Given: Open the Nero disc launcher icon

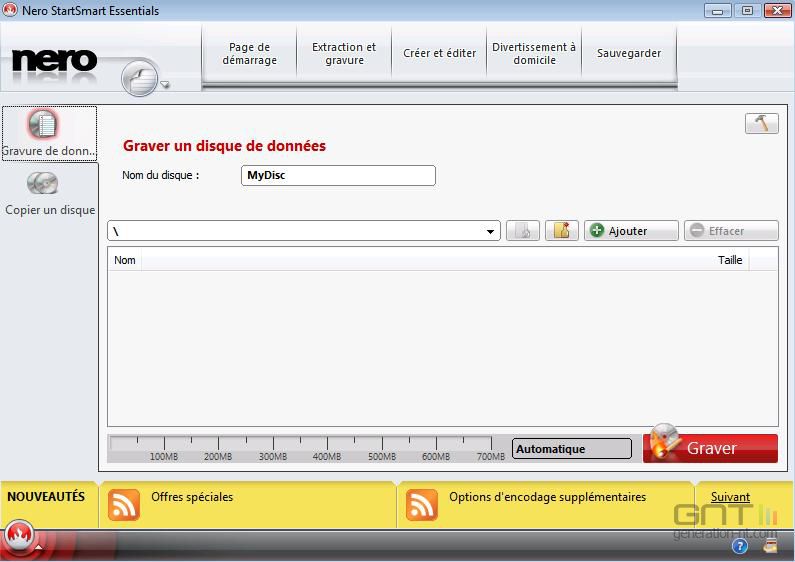Looking at the screenshot, I should point(139,78).
